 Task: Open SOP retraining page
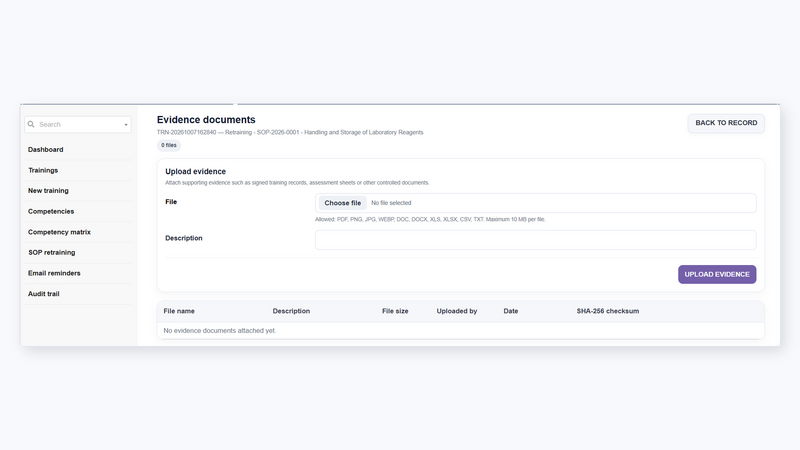pyautogui.click(x=52, y=253)
